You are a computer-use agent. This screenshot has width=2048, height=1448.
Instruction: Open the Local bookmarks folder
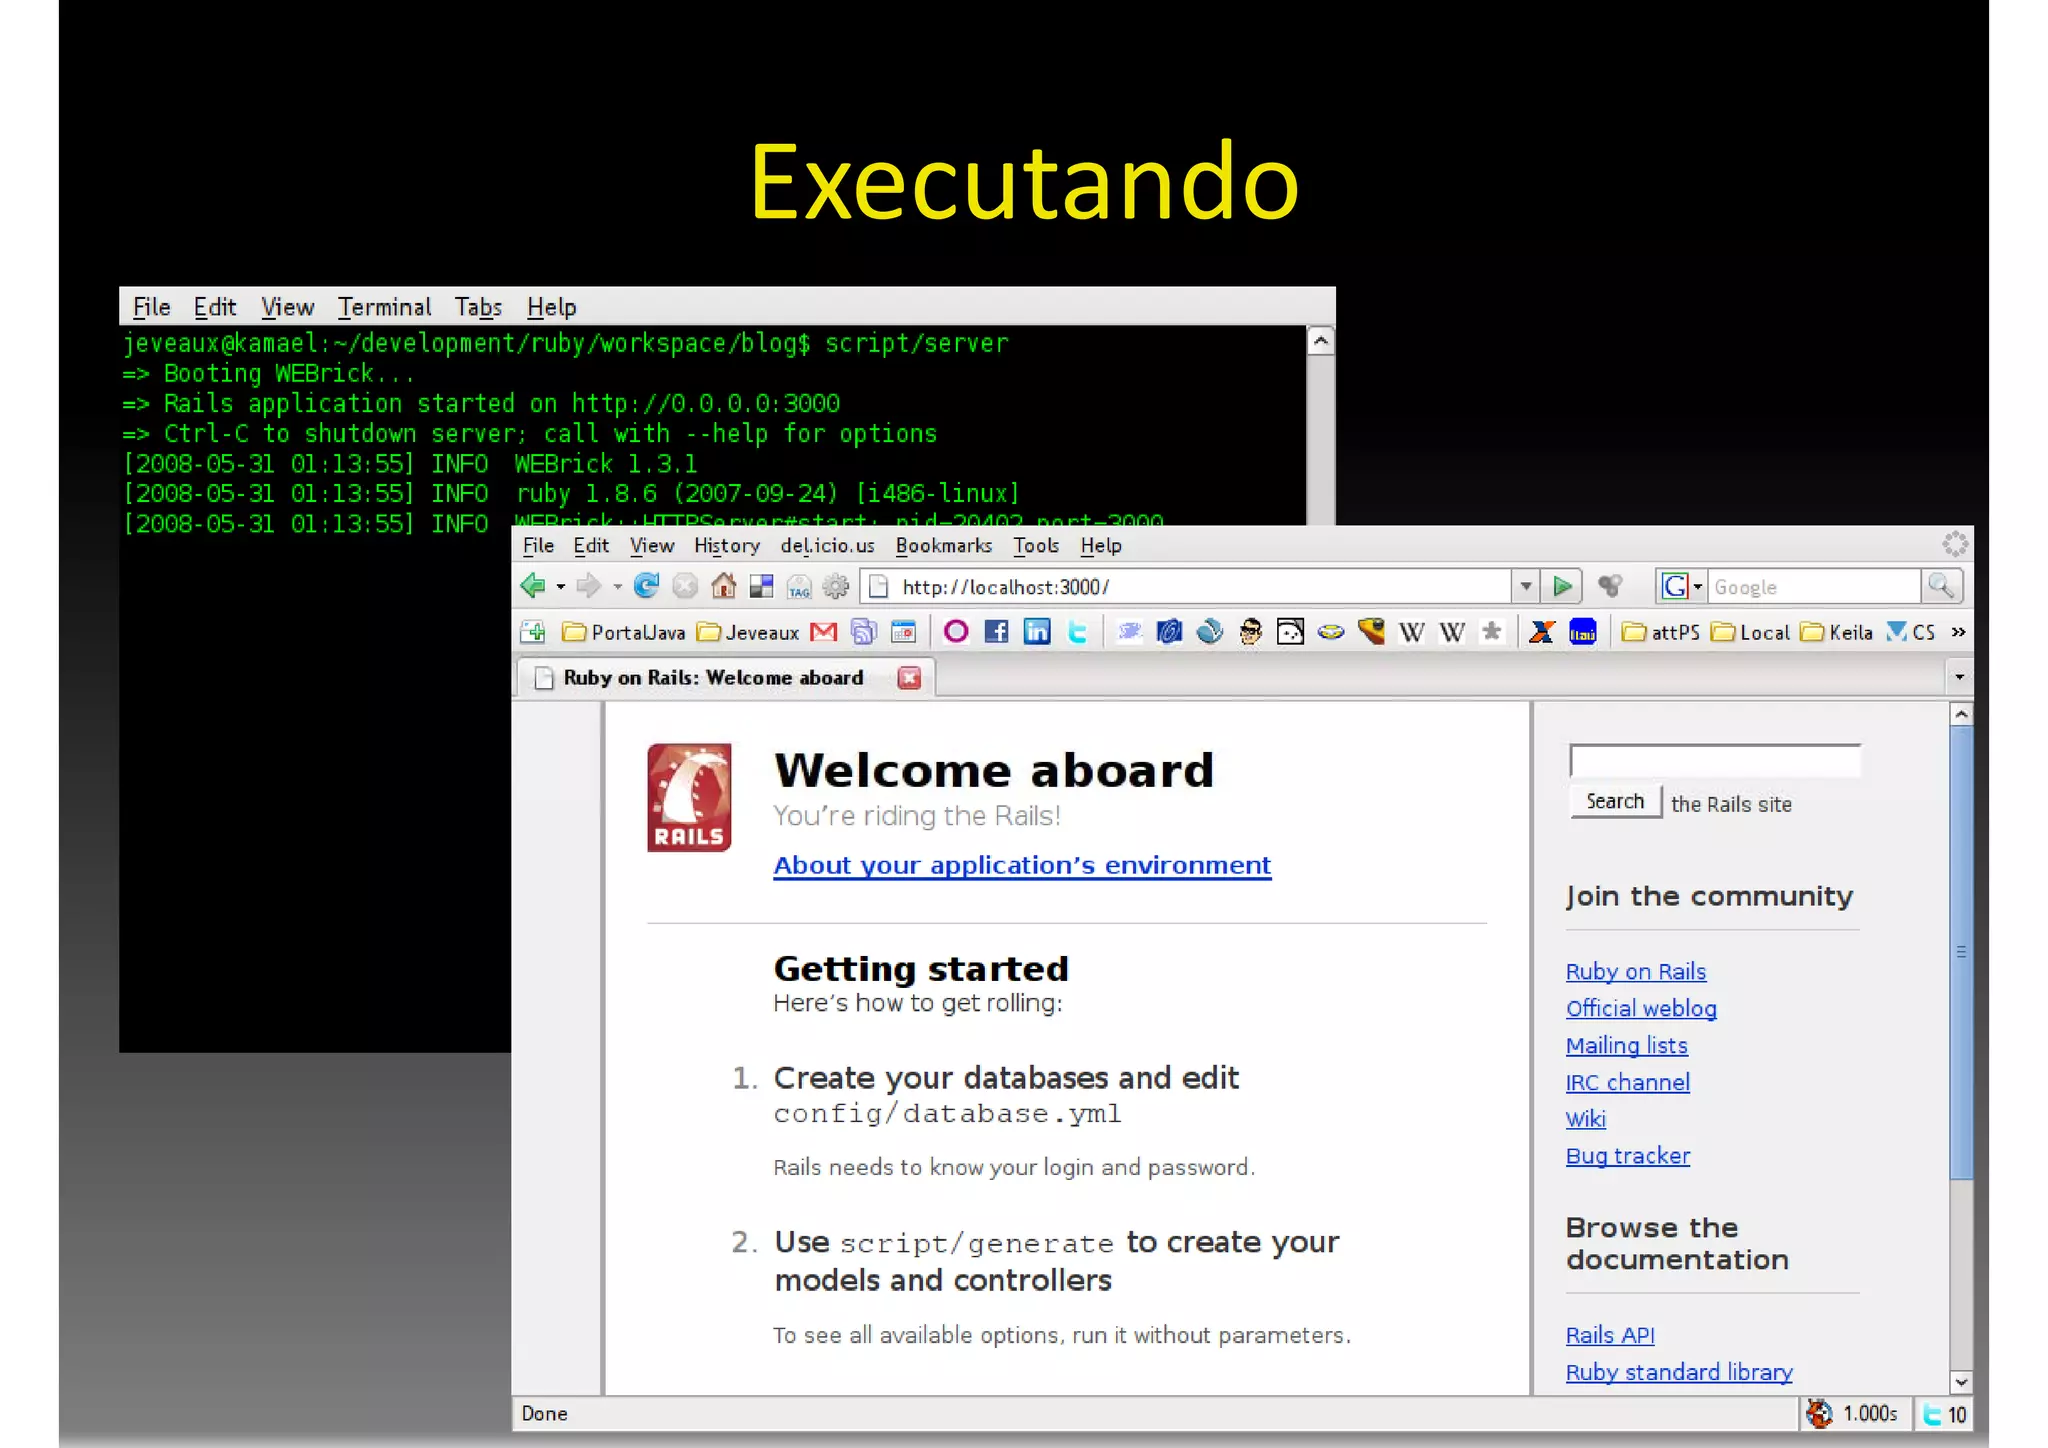pos(1750,632)
